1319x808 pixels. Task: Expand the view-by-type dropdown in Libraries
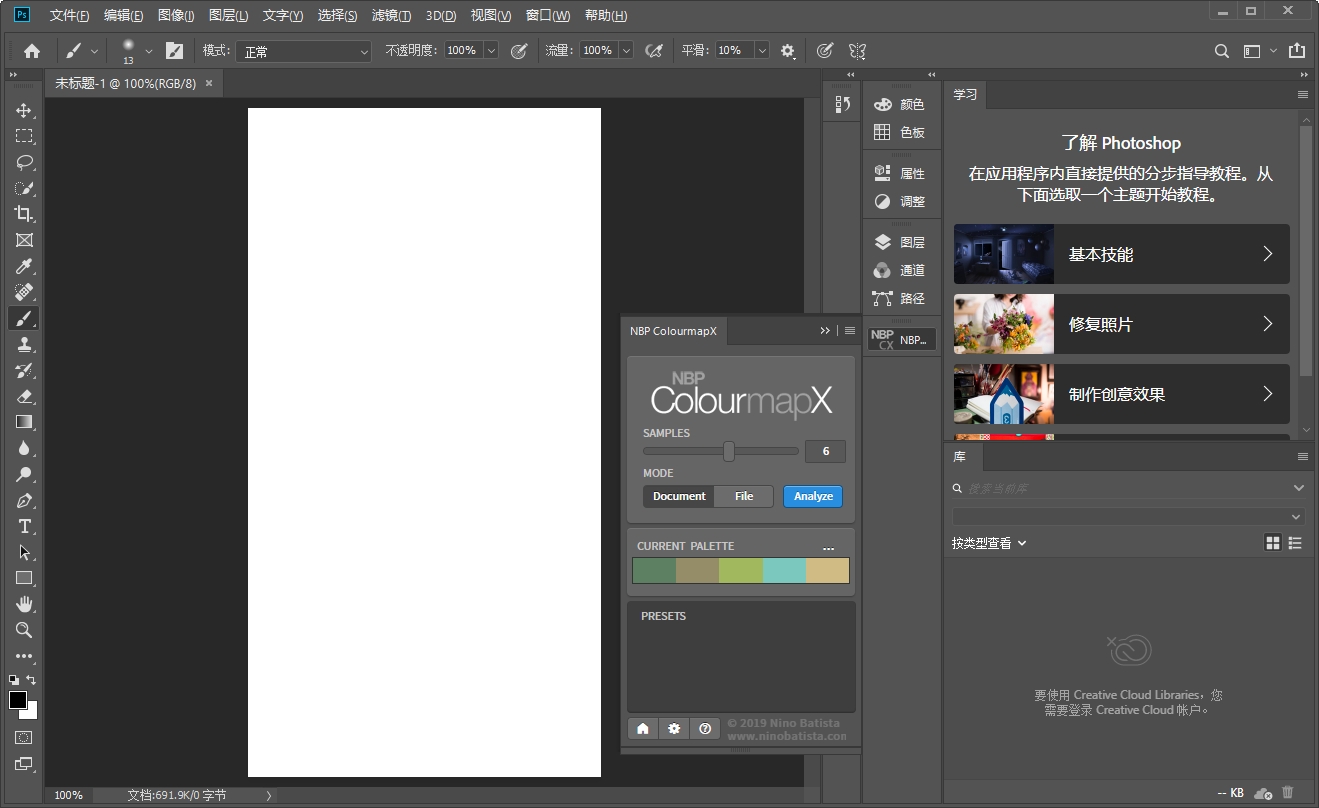[989, 543]
